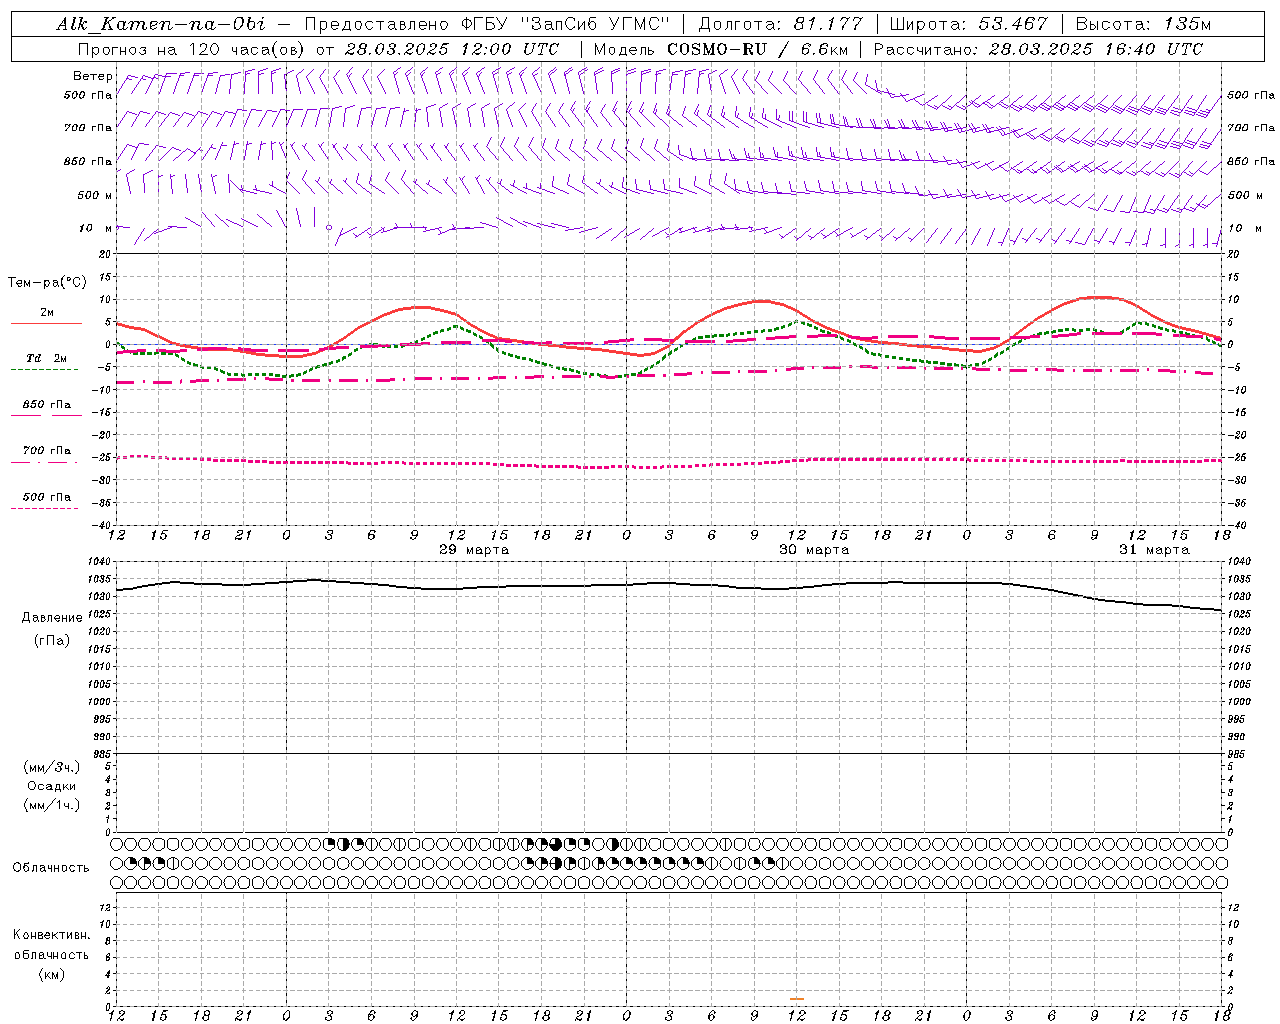Select the 'Долгота: 81.177' header field
The width and height of the screenshot is (1280, 1024).
click(x=781, y=24)
